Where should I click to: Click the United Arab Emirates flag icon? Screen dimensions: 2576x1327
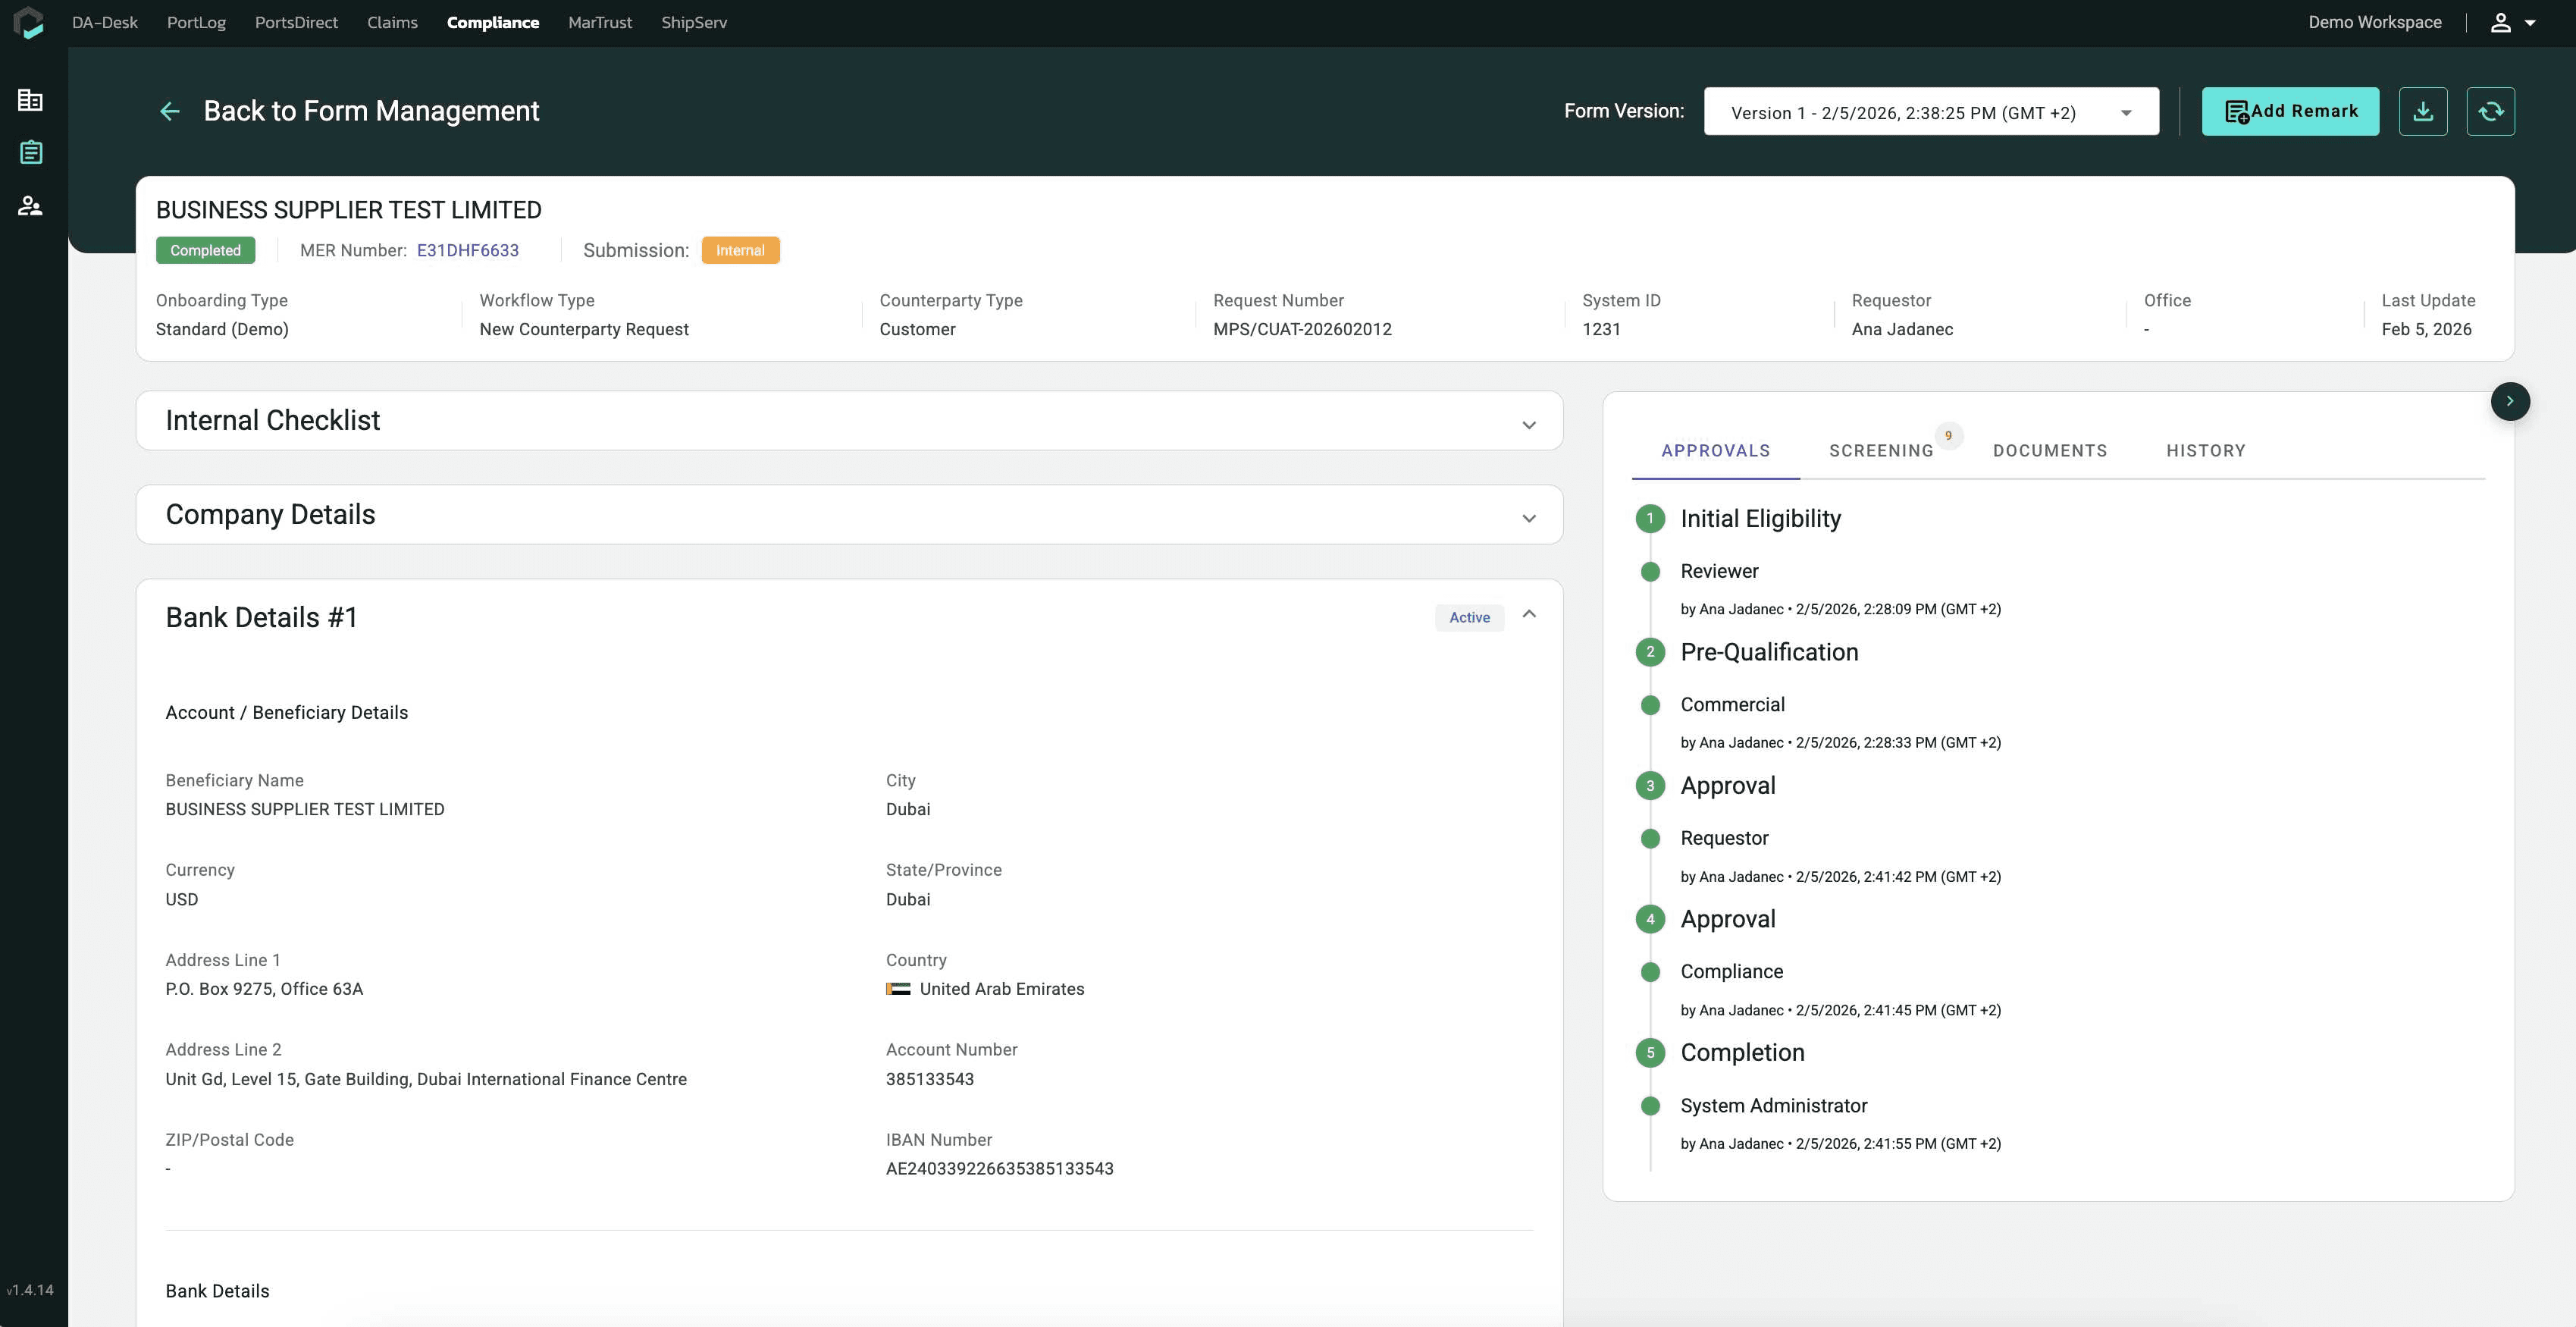tap(897, 989)
